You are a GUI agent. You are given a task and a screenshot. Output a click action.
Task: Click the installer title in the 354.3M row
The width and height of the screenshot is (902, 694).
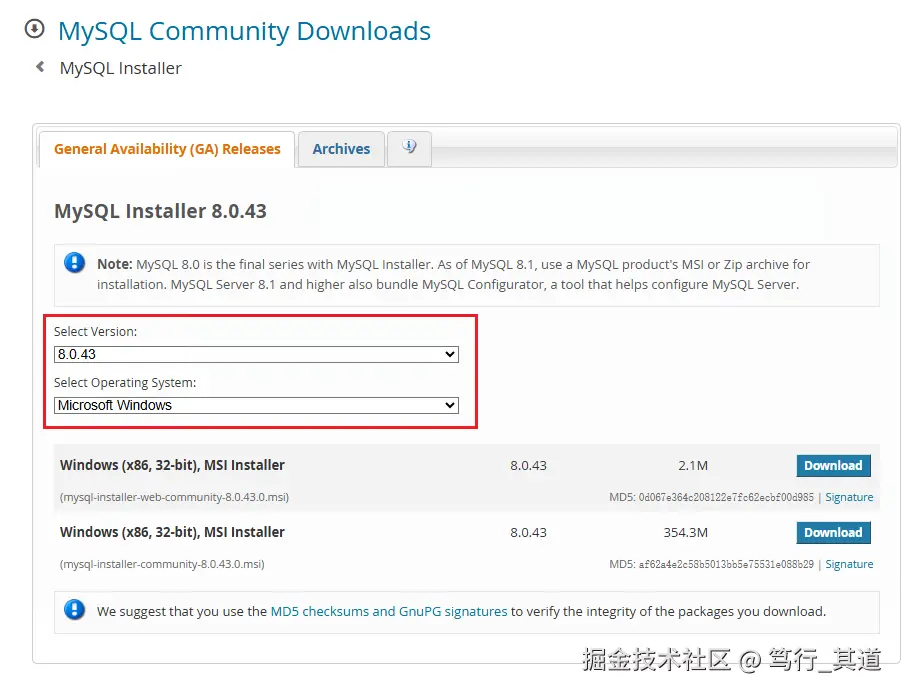click(x=172, y=532)
